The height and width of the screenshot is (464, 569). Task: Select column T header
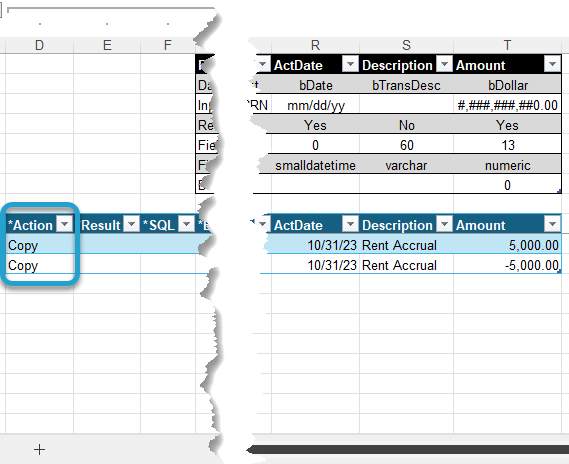coord(507,45)
